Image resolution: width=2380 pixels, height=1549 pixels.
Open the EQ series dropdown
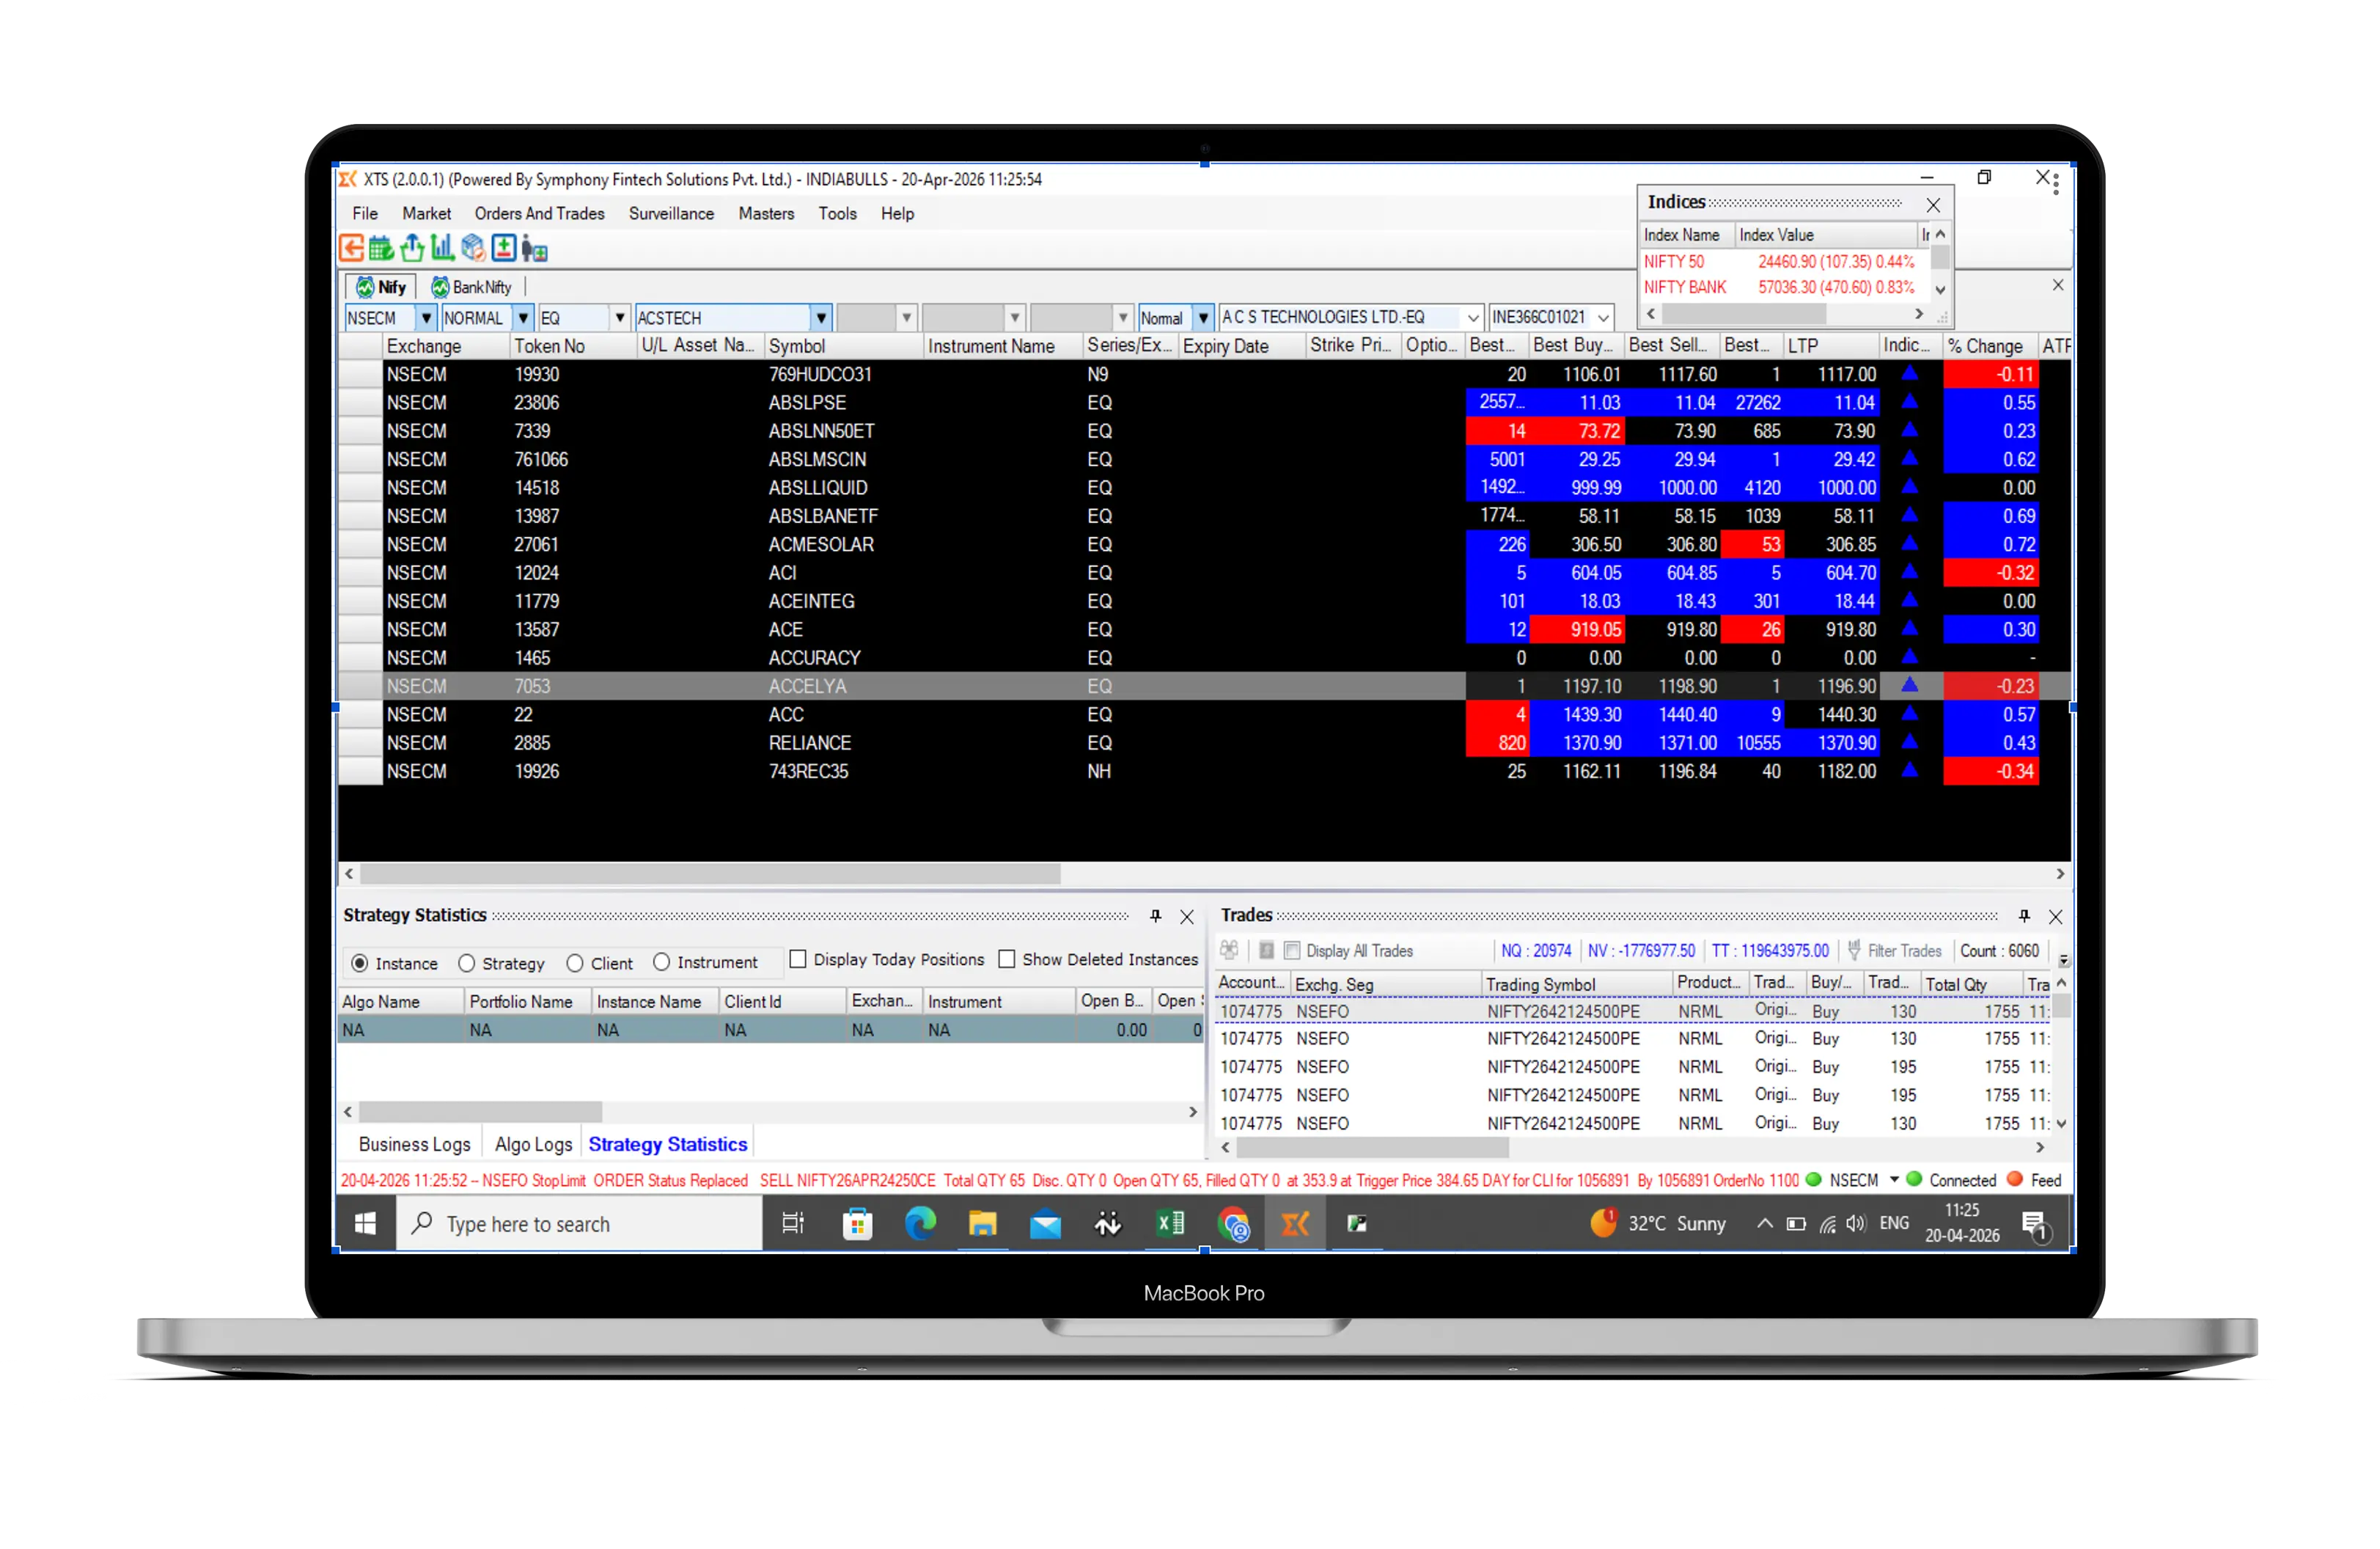tap(620, 318)
